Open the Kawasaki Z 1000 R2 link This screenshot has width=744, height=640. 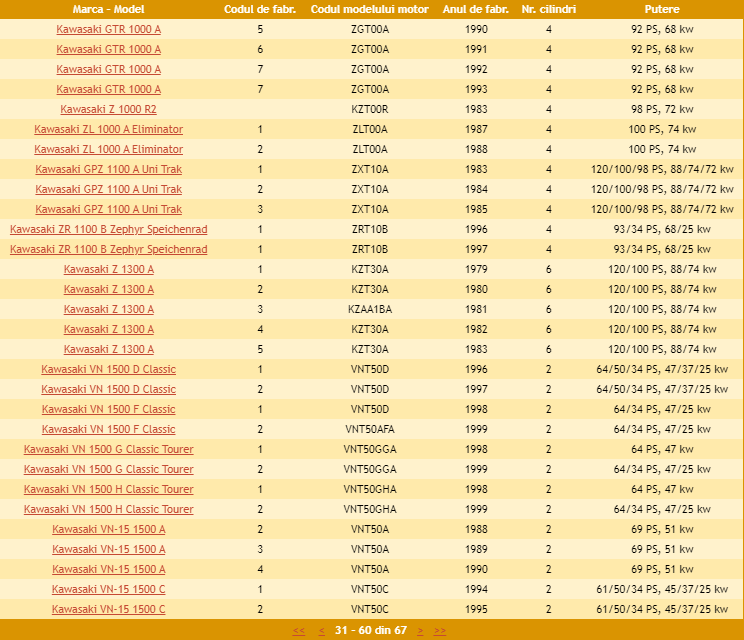click(x=108, y=109)
